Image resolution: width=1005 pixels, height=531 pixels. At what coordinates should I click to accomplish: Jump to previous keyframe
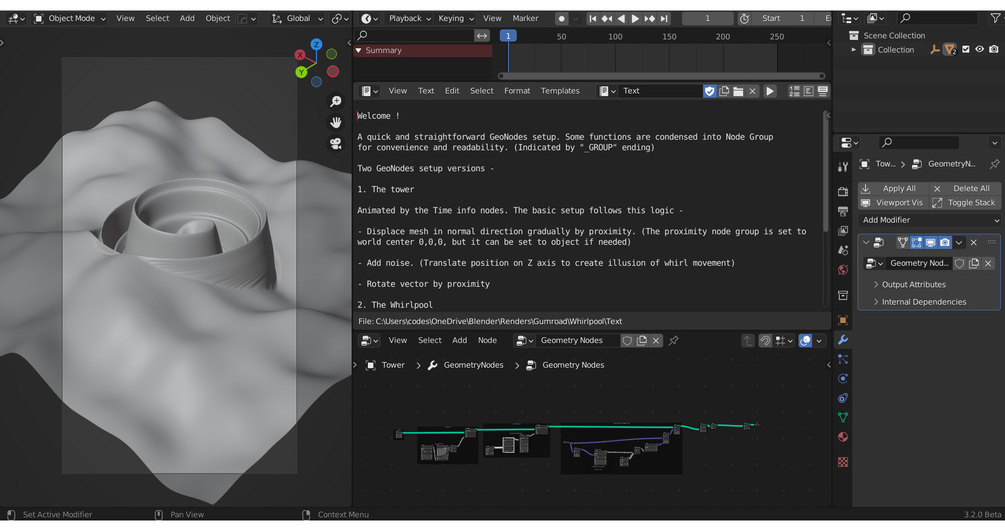click(x=606, y=19)
